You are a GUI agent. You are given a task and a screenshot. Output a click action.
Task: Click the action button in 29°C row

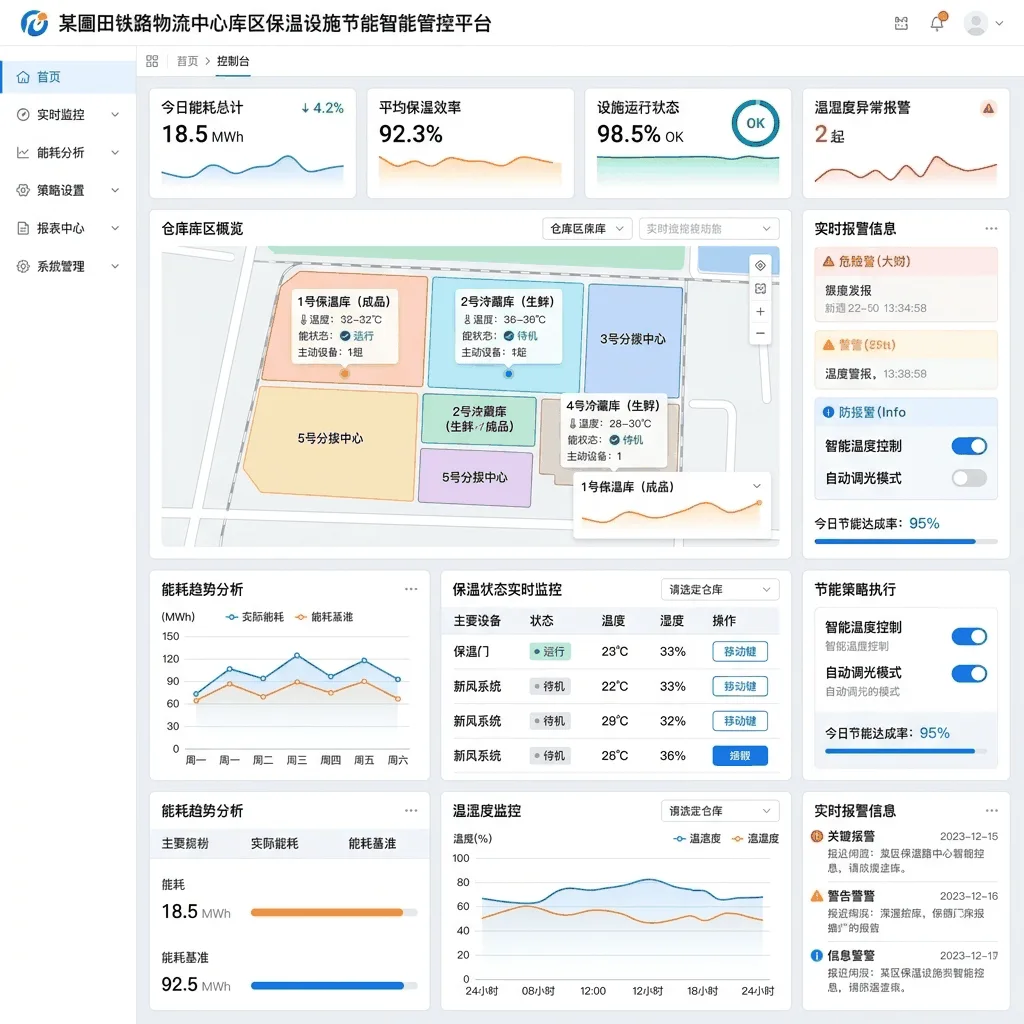tap(740, 721)
